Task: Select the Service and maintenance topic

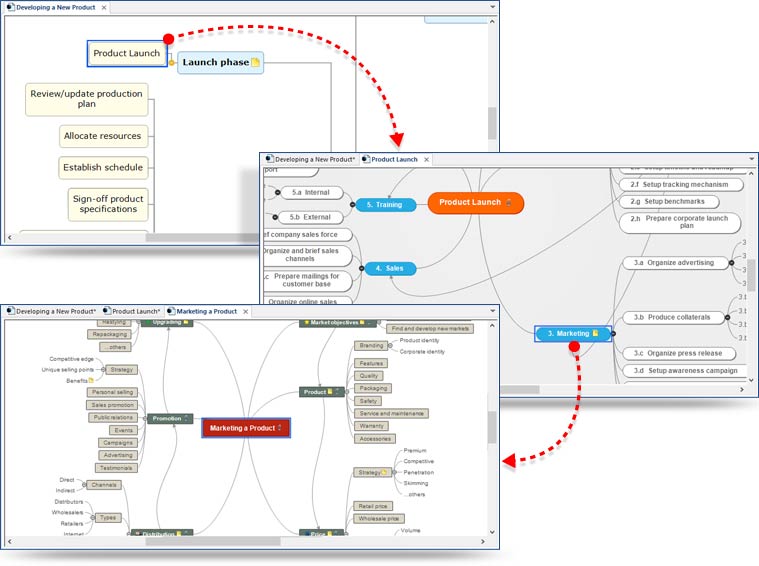Action: coord(392,413)
